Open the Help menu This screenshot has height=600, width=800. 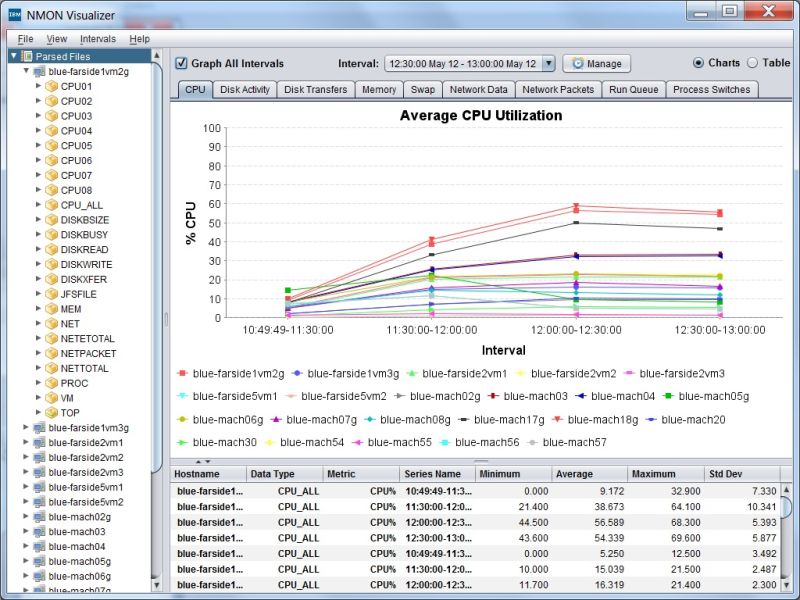(x=139, y=39)
